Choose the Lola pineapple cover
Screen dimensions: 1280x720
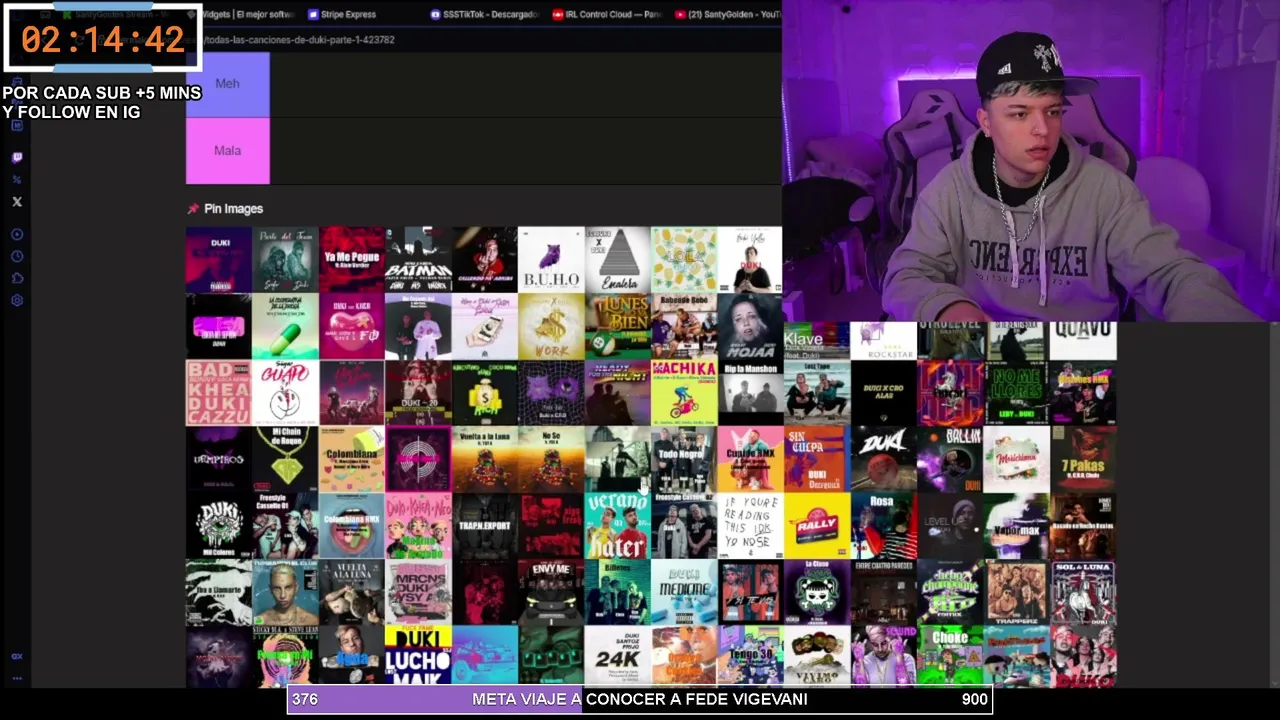tap(684, 259)
